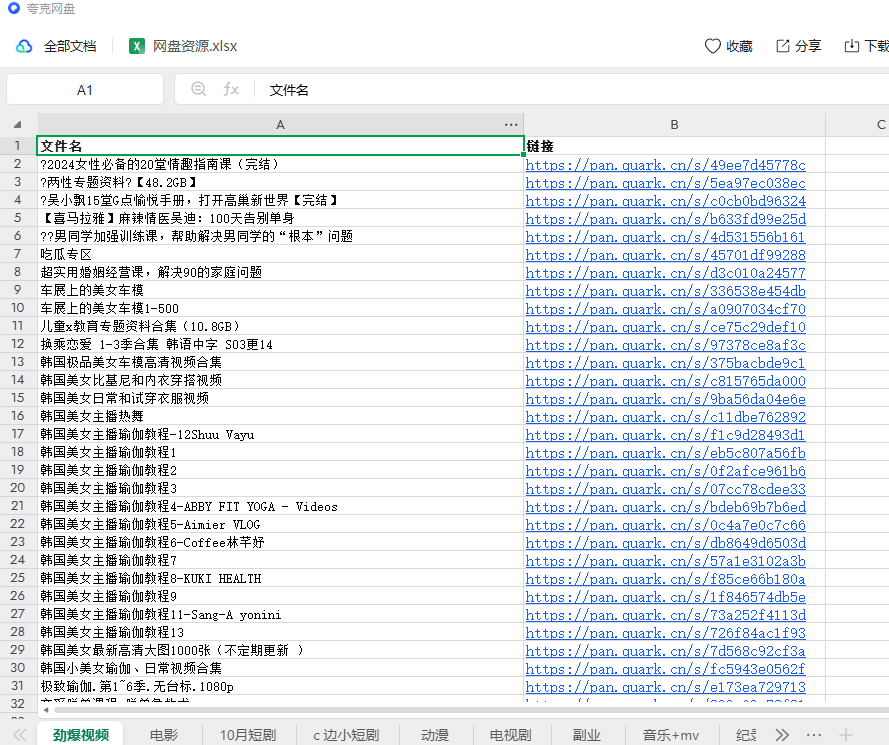
Task: Switch to the 10月短剧 sheet tab
Action: tap(247, 735)
